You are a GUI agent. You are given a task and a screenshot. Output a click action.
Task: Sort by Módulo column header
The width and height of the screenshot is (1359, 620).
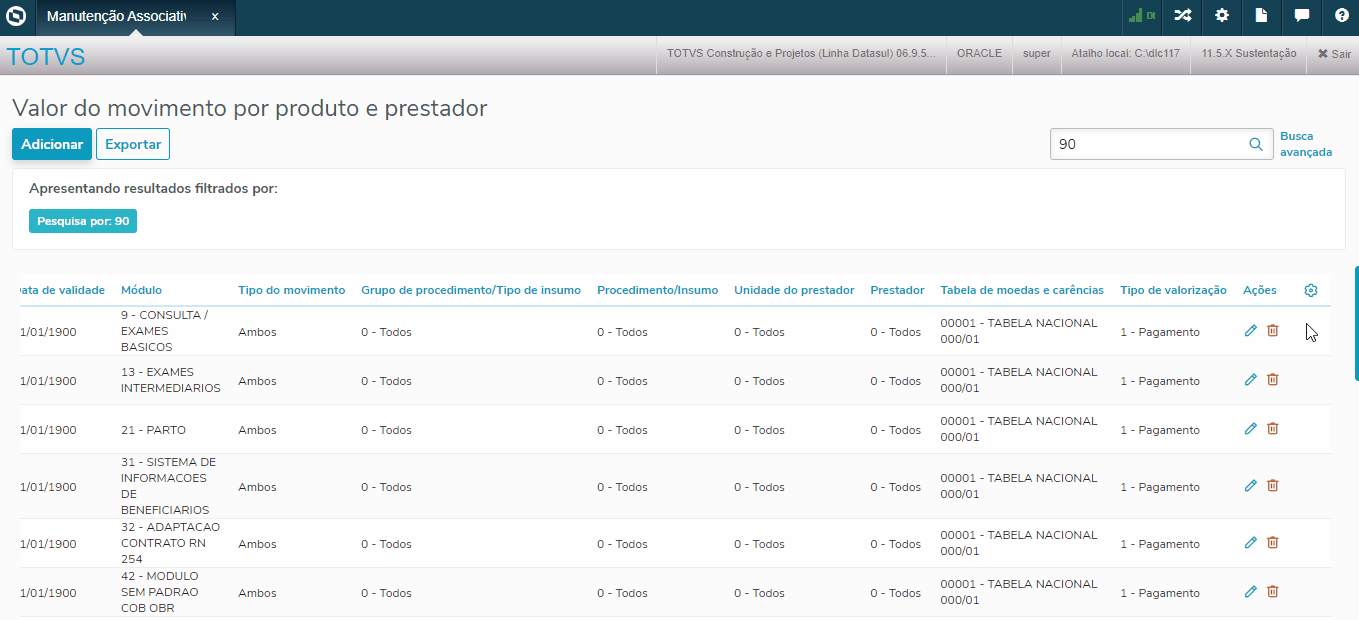tap(141, 290)
